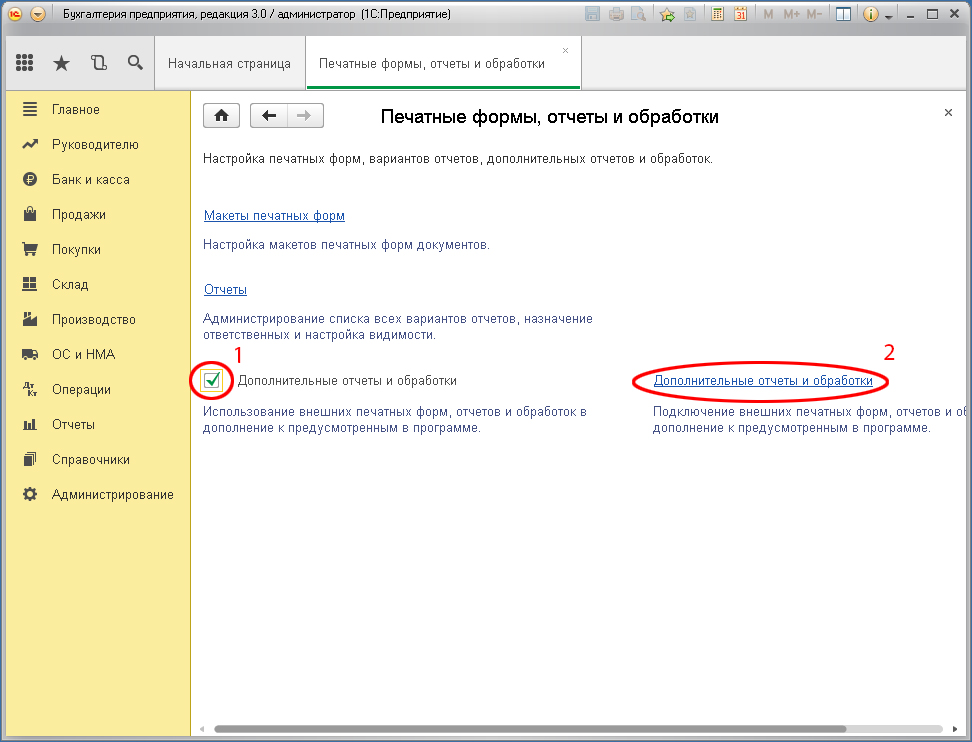Viewport: 972px width, 742px height.
Task: Open the Руководителю section
Action: (96, 144)
